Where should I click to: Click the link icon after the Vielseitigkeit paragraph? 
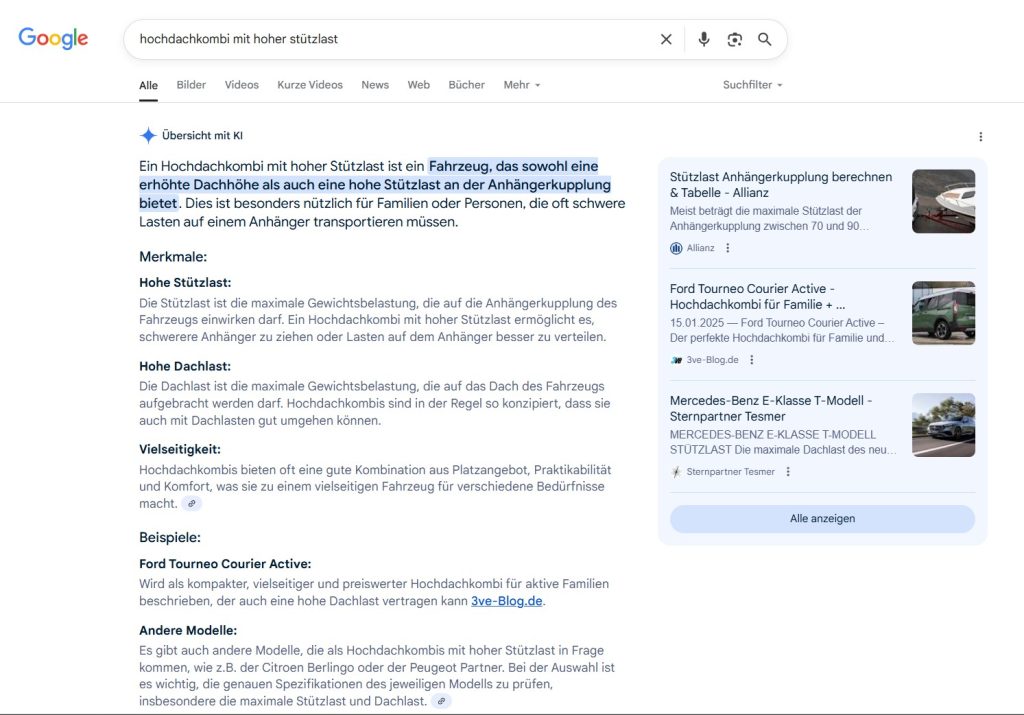point(191,503)
